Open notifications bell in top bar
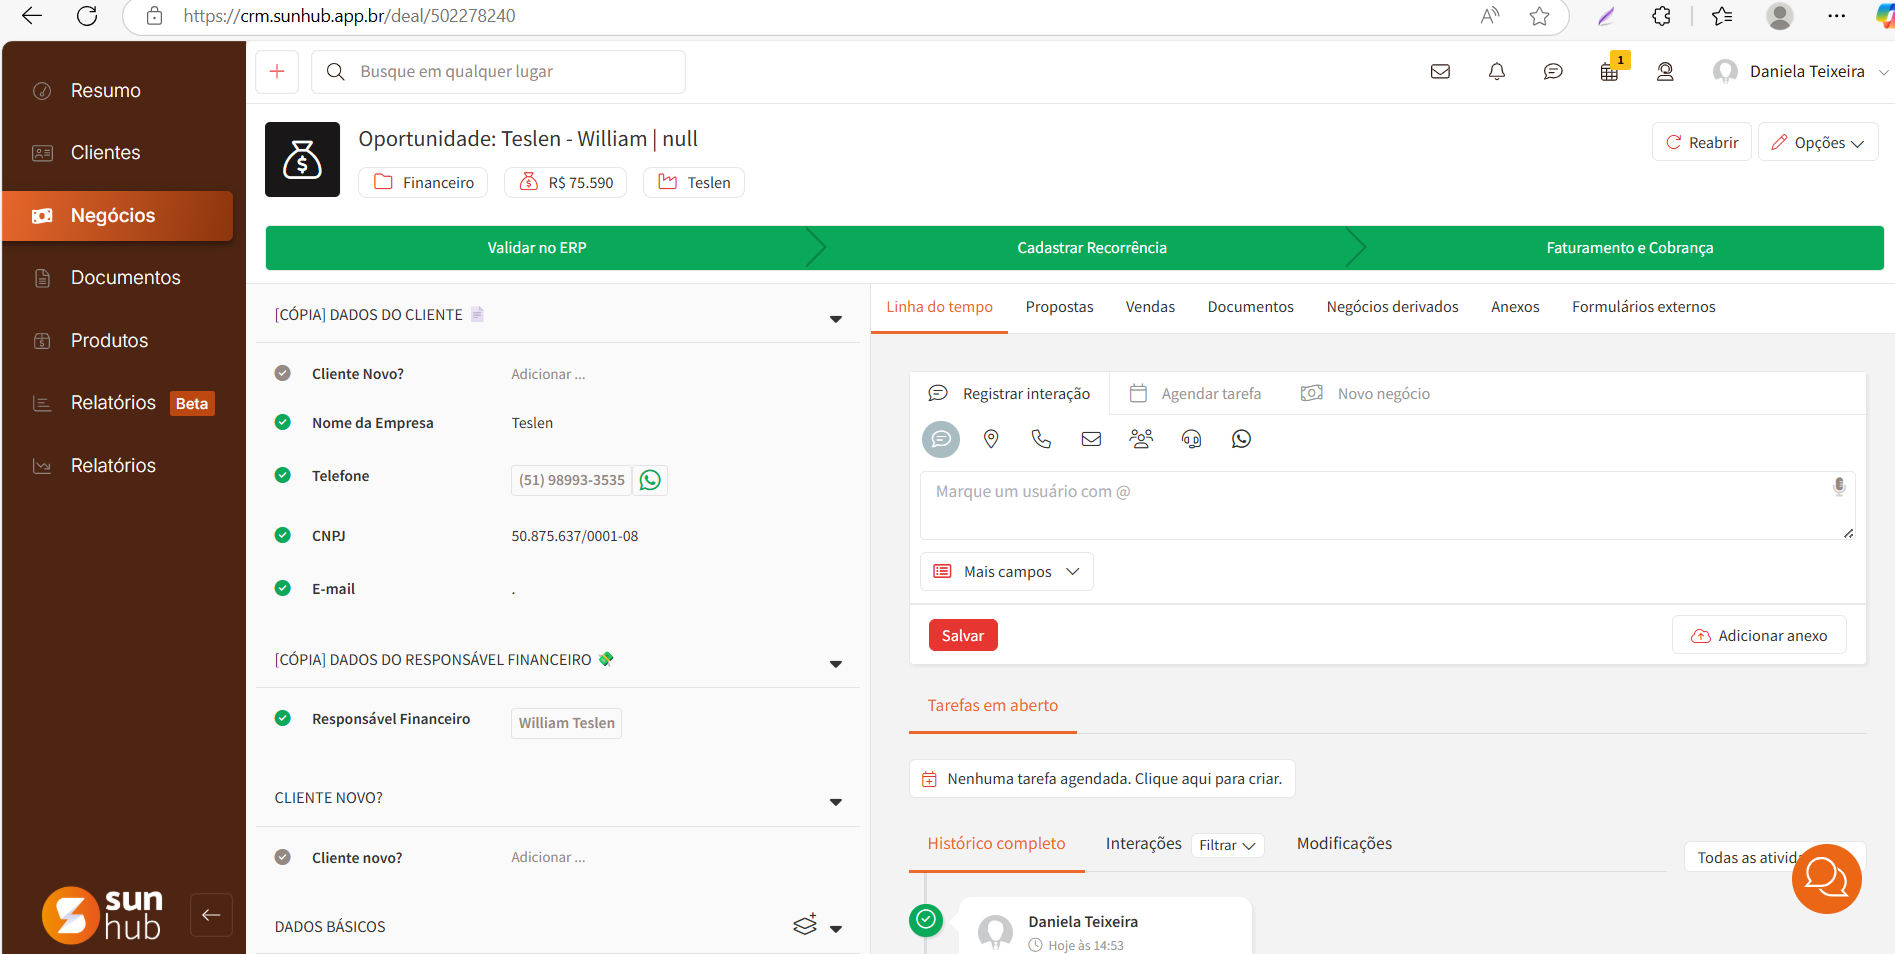The width and height of the screenshot is (1895, 954). [x=1496, y=72]
